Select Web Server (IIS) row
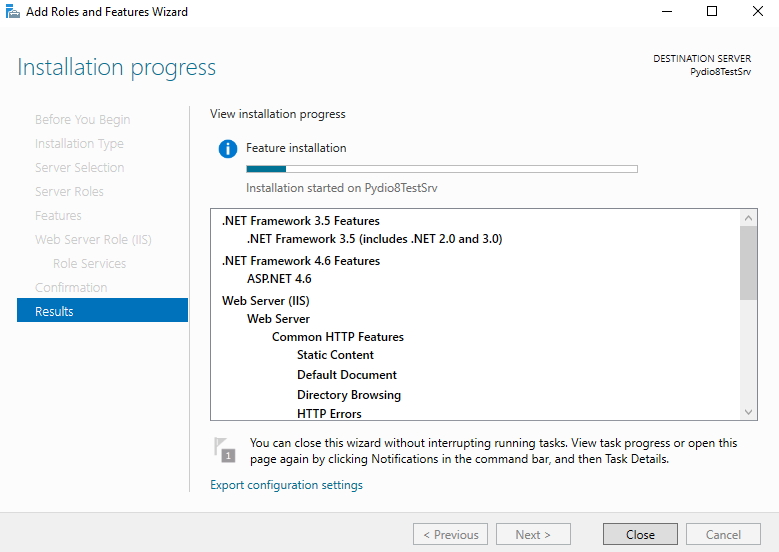This screenshot has height=552, width=779. [x=266, y=301]
